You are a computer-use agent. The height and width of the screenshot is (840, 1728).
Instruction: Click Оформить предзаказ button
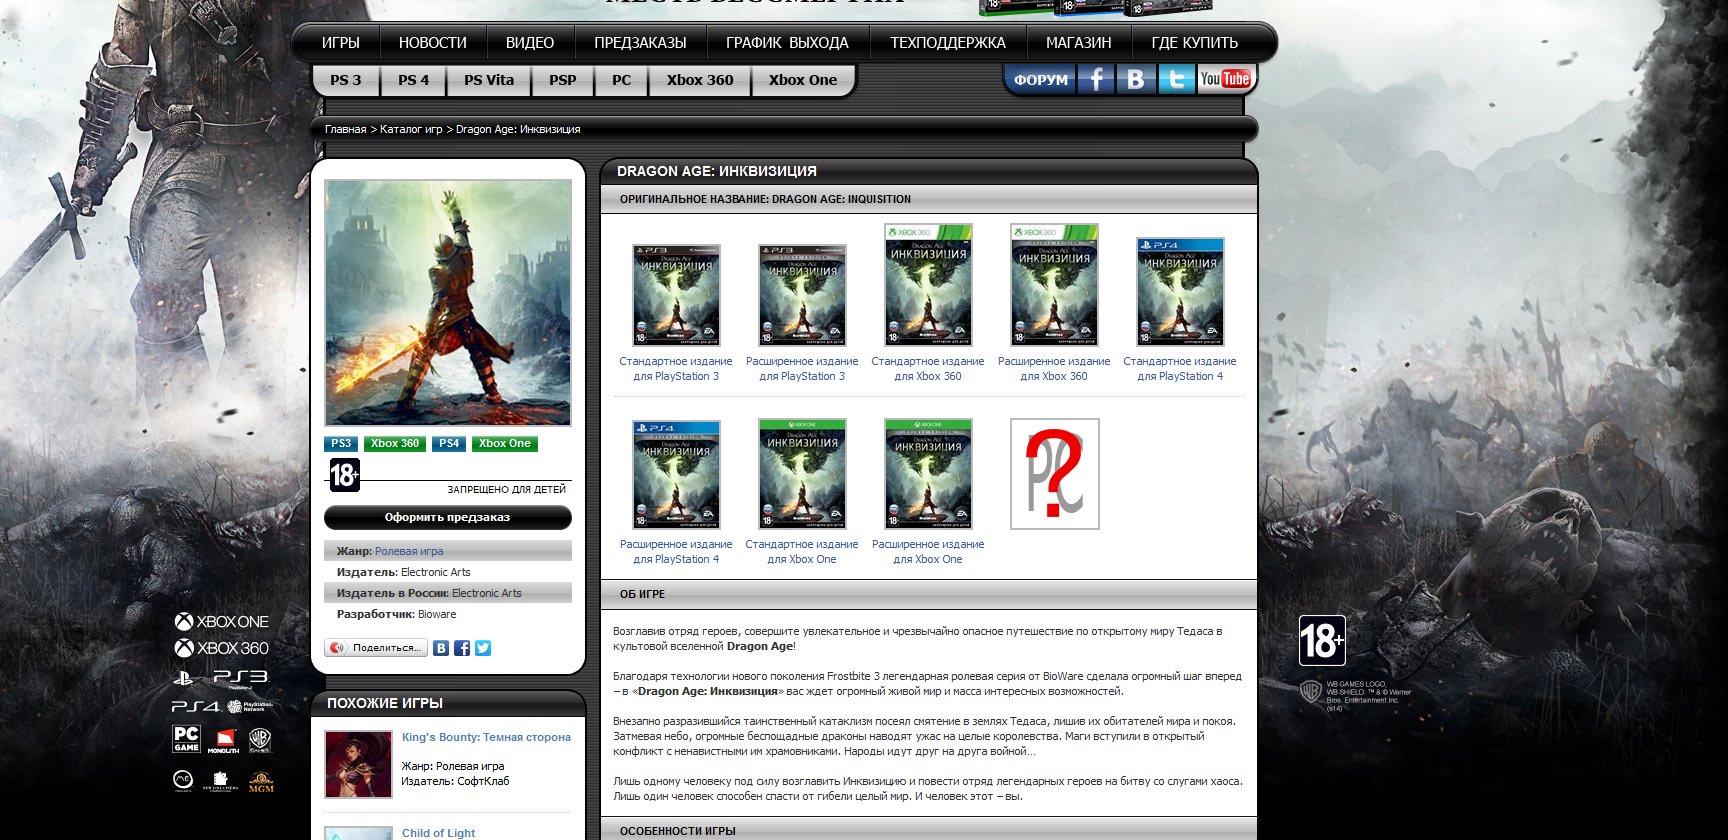(x=447, y=517)
